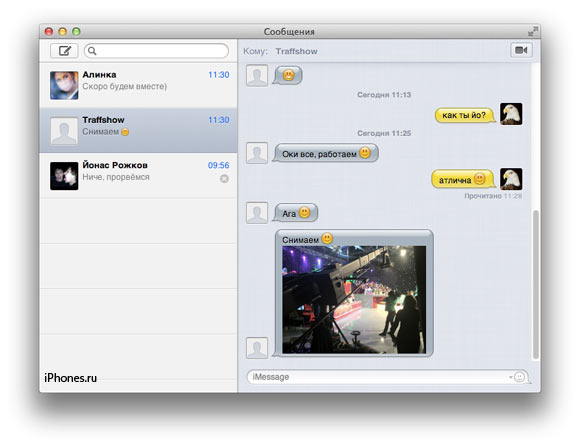580x447 pixels.
Task: Click the "Снимаем" caption in chat
Action: 300,240
